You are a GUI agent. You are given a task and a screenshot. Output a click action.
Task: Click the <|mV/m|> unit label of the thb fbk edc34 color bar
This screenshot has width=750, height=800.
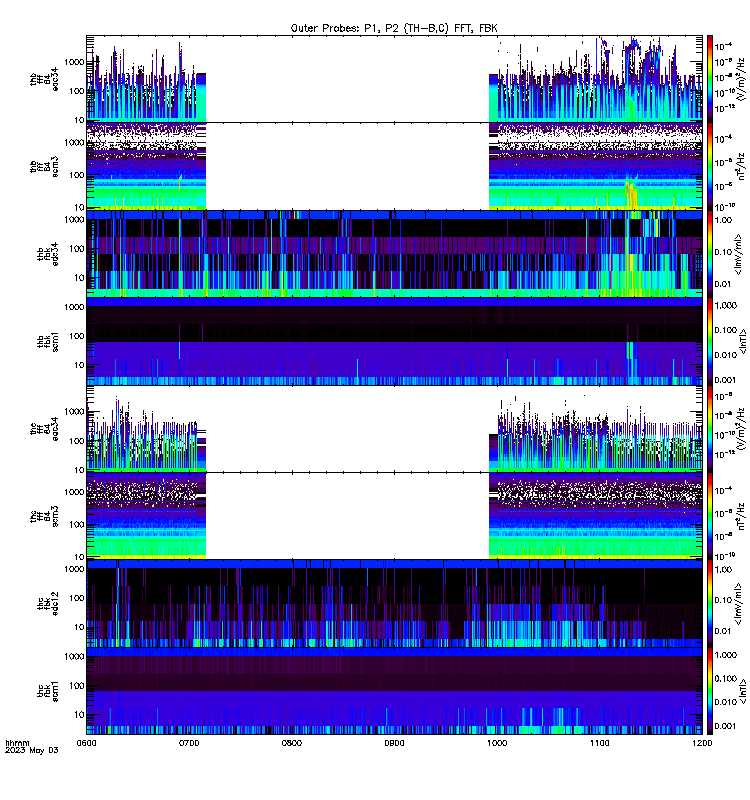pyautogui.click(x=737, y=254)
